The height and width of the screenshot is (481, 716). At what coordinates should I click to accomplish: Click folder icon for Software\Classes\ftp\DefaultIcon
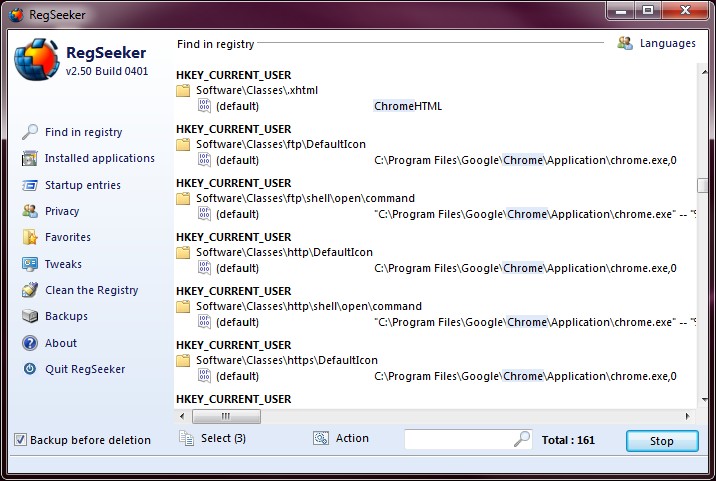click(x=183, y=144)
